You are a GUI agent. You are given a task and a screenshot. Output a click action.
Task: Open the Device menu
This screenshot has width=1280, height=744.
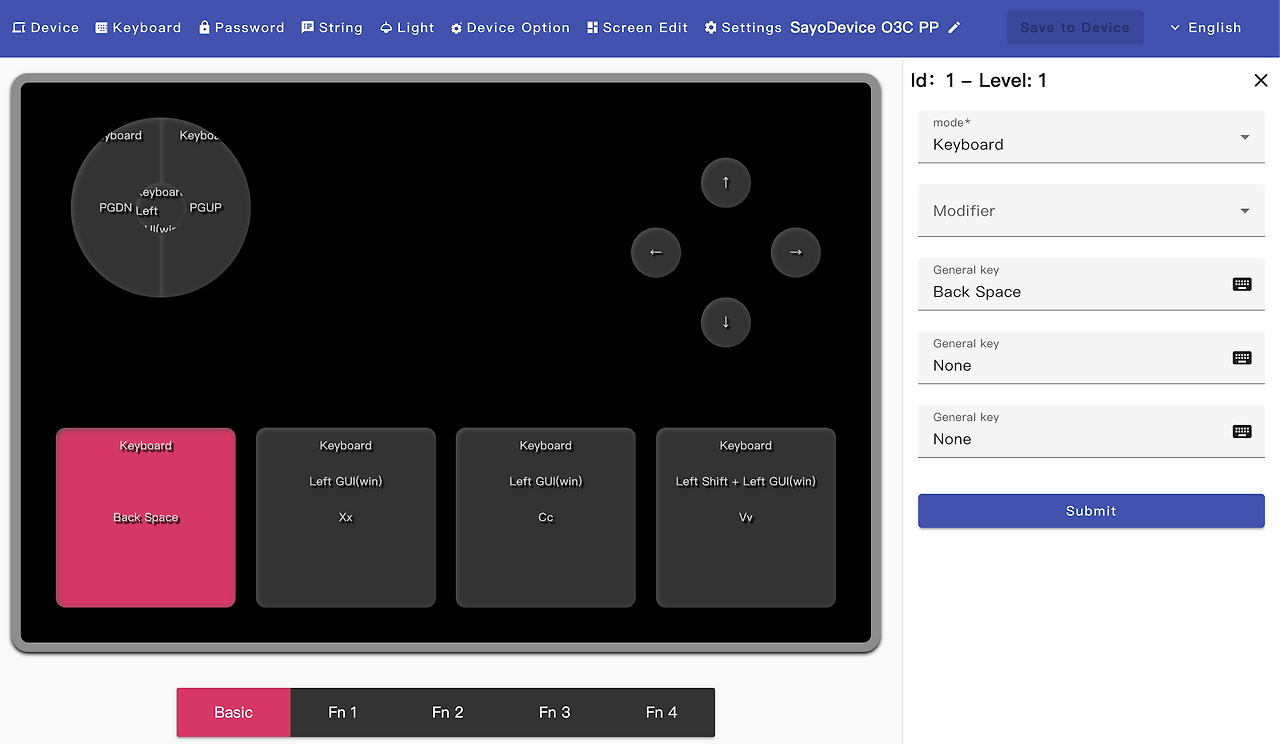(45, 28)
